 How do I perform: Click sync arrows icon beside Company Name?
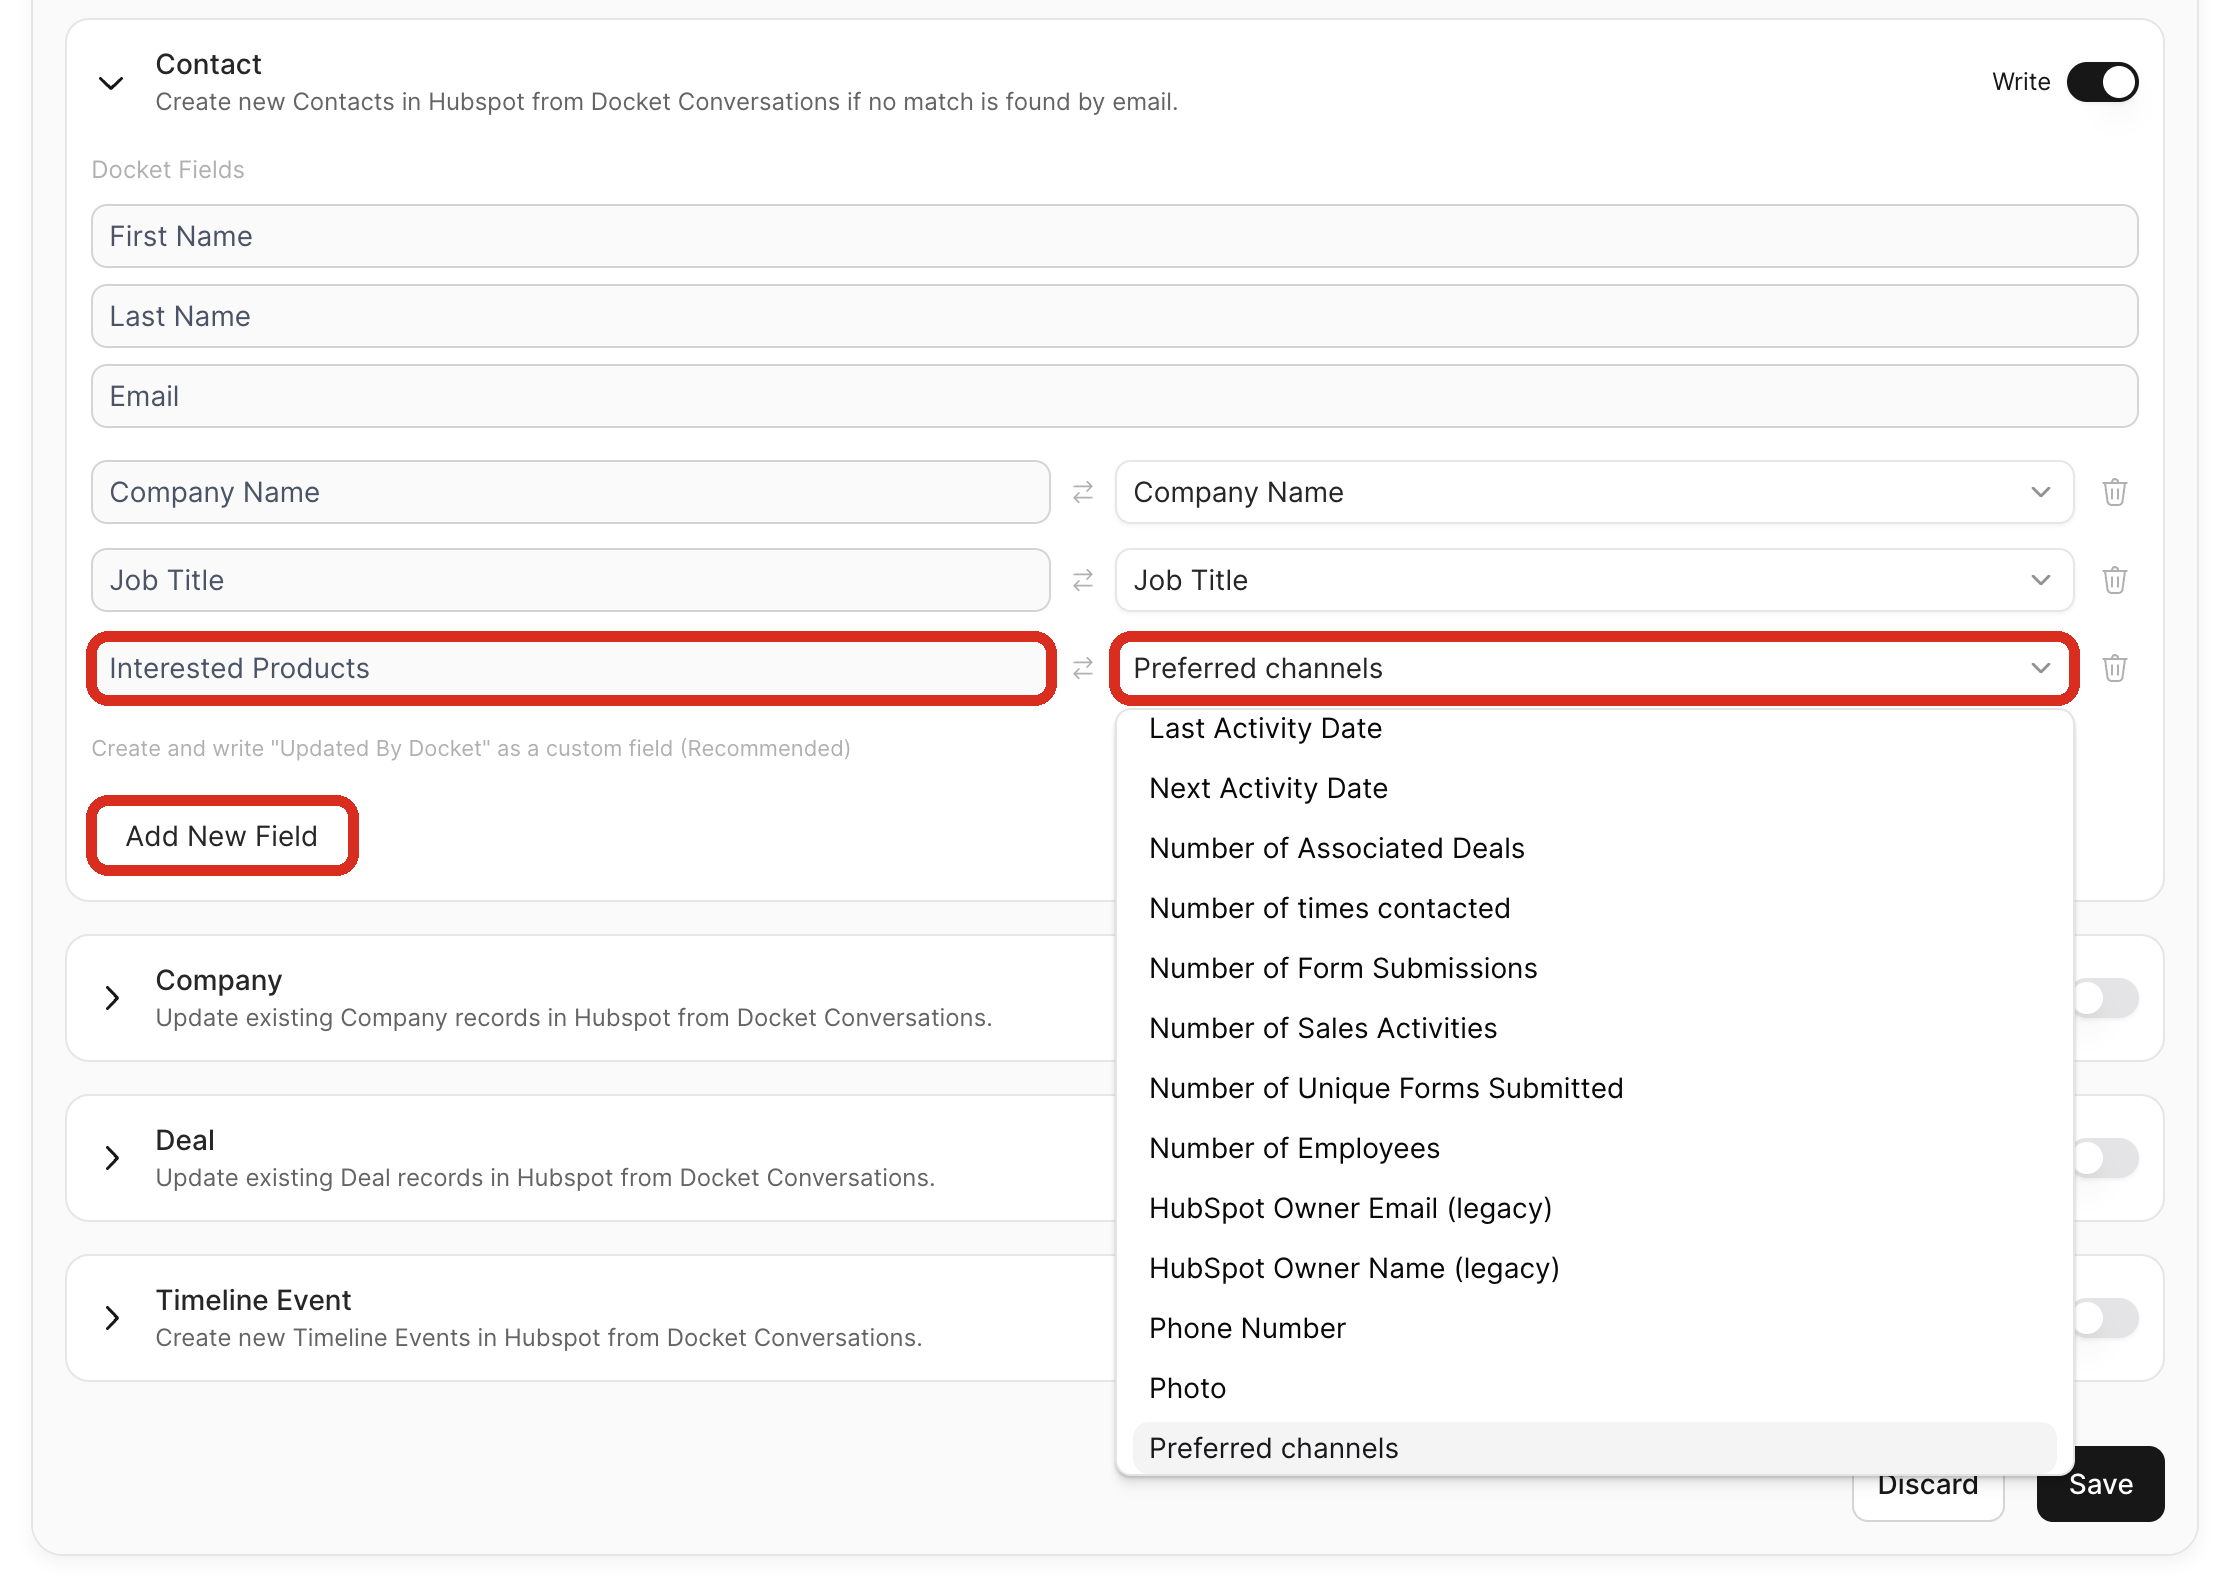pos(1083,492)
